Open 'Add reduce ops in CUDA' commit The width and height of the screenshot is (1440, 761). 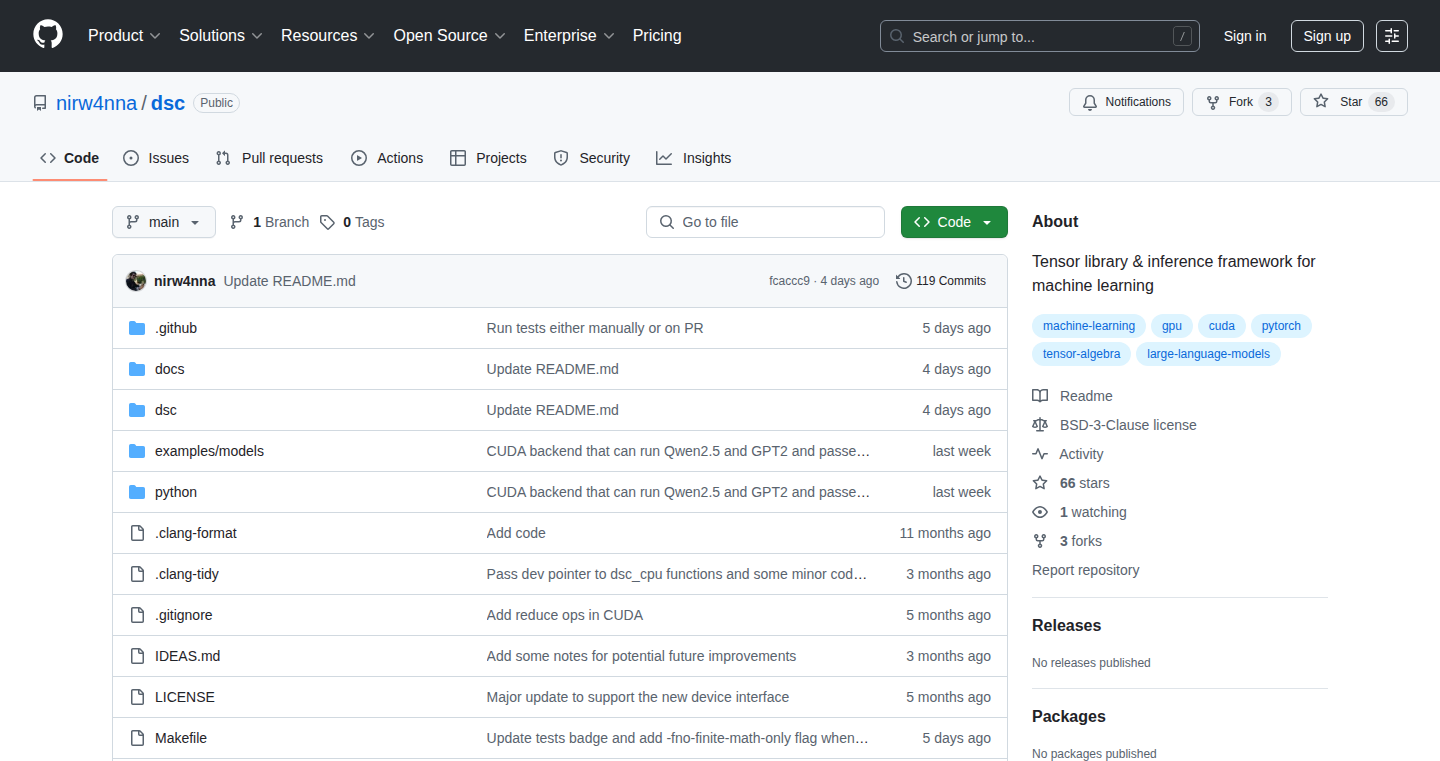565,615
